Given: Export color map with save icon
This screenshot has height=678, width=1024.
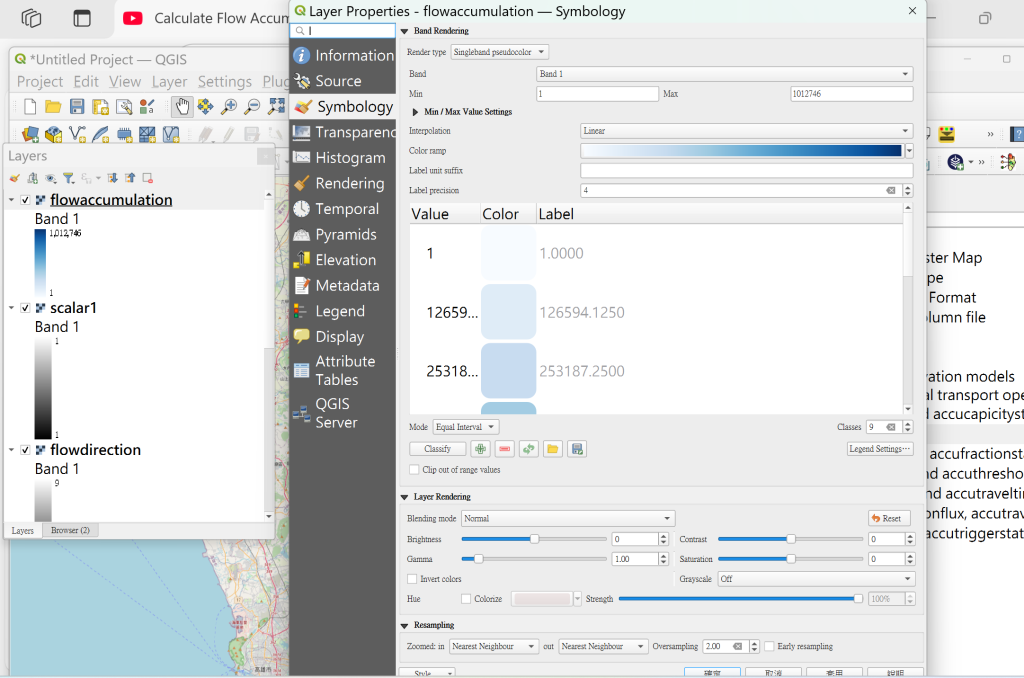Looking at the screenshot, I should [x=577, y=449].
